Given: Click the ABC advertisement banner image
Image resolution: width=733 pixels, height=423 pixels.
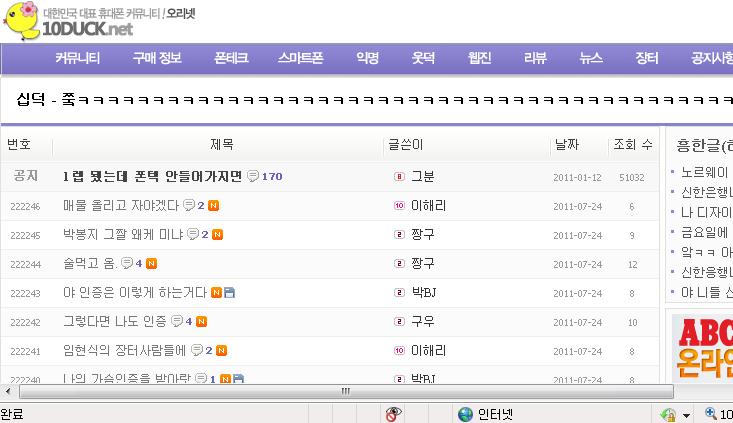Looking at the screenshot, I should point(702,348).
